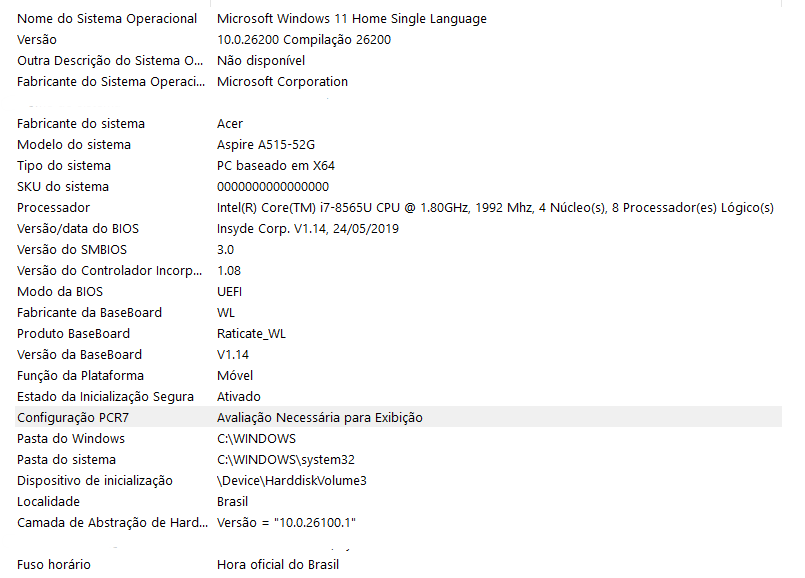The height and width of the screenshot is (578, 805).
Task: Click the 'Hora oficial do Brasil' value
Action: tap(278, 565)
